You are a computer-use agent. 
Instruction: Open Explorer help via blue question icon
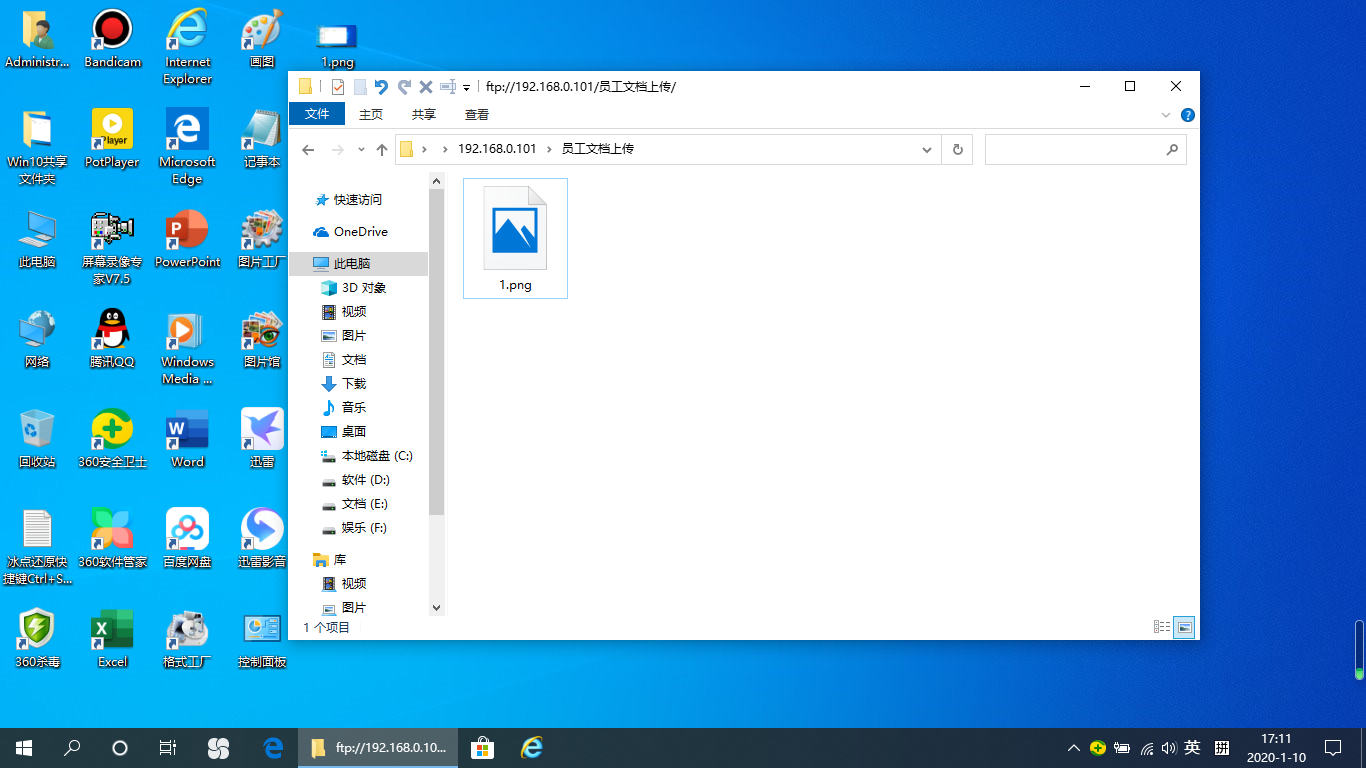coord(1188,115)
